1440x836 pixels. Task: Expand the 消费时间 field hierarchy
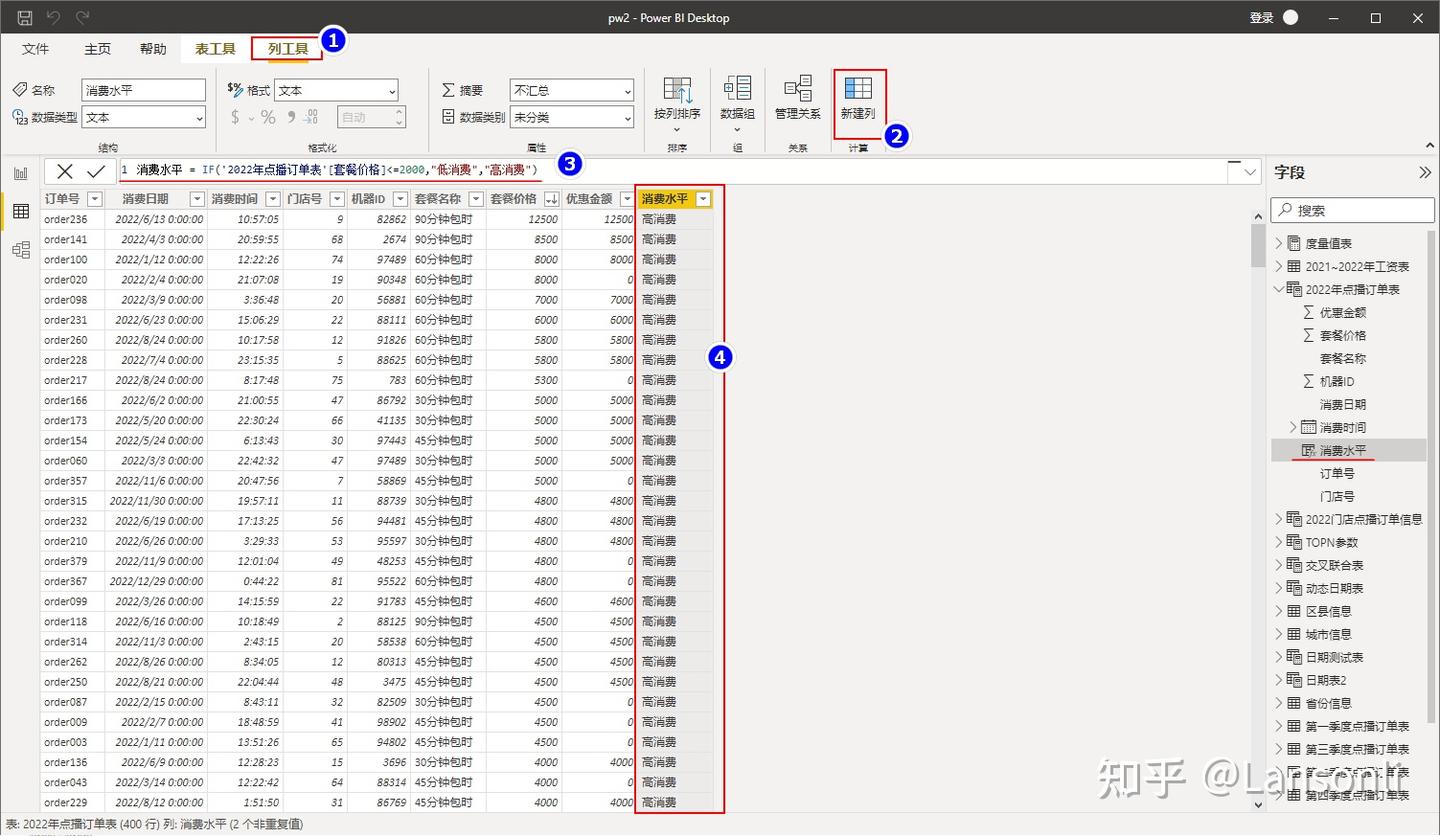pyautogui.click(x=1293, y=427)
